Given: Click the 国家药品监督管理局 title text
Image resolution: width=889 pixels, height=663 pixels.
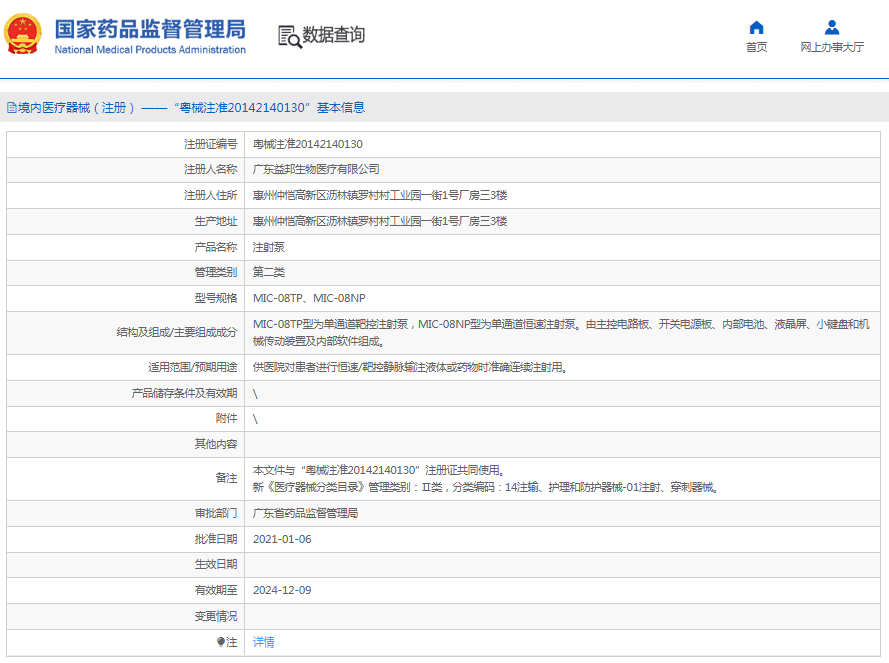Looking at the screenshot, I should [x=149, y=28].
